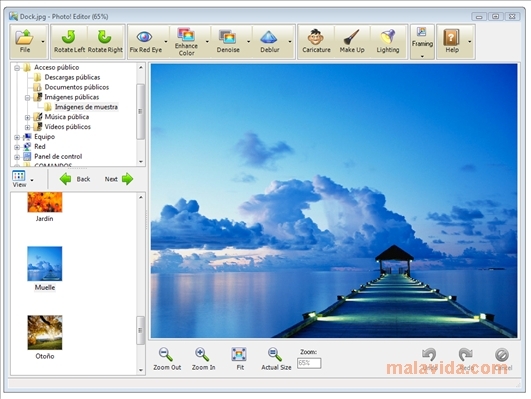Go Back to previous image
The height and width of the screenshot is (399, 531).
[75, 179]
